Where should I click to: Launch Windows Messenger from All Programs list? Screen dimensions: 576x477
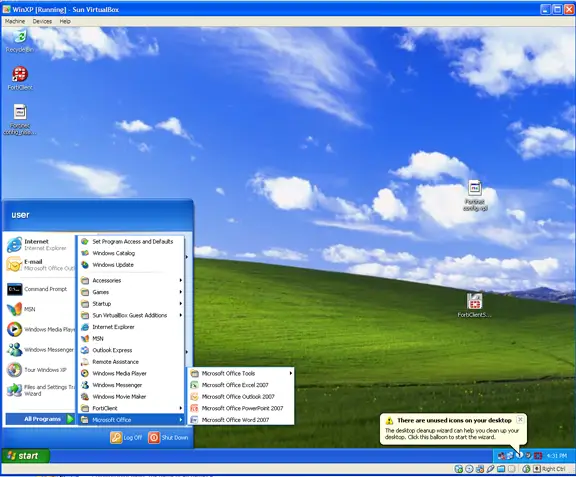coord(132,385)
